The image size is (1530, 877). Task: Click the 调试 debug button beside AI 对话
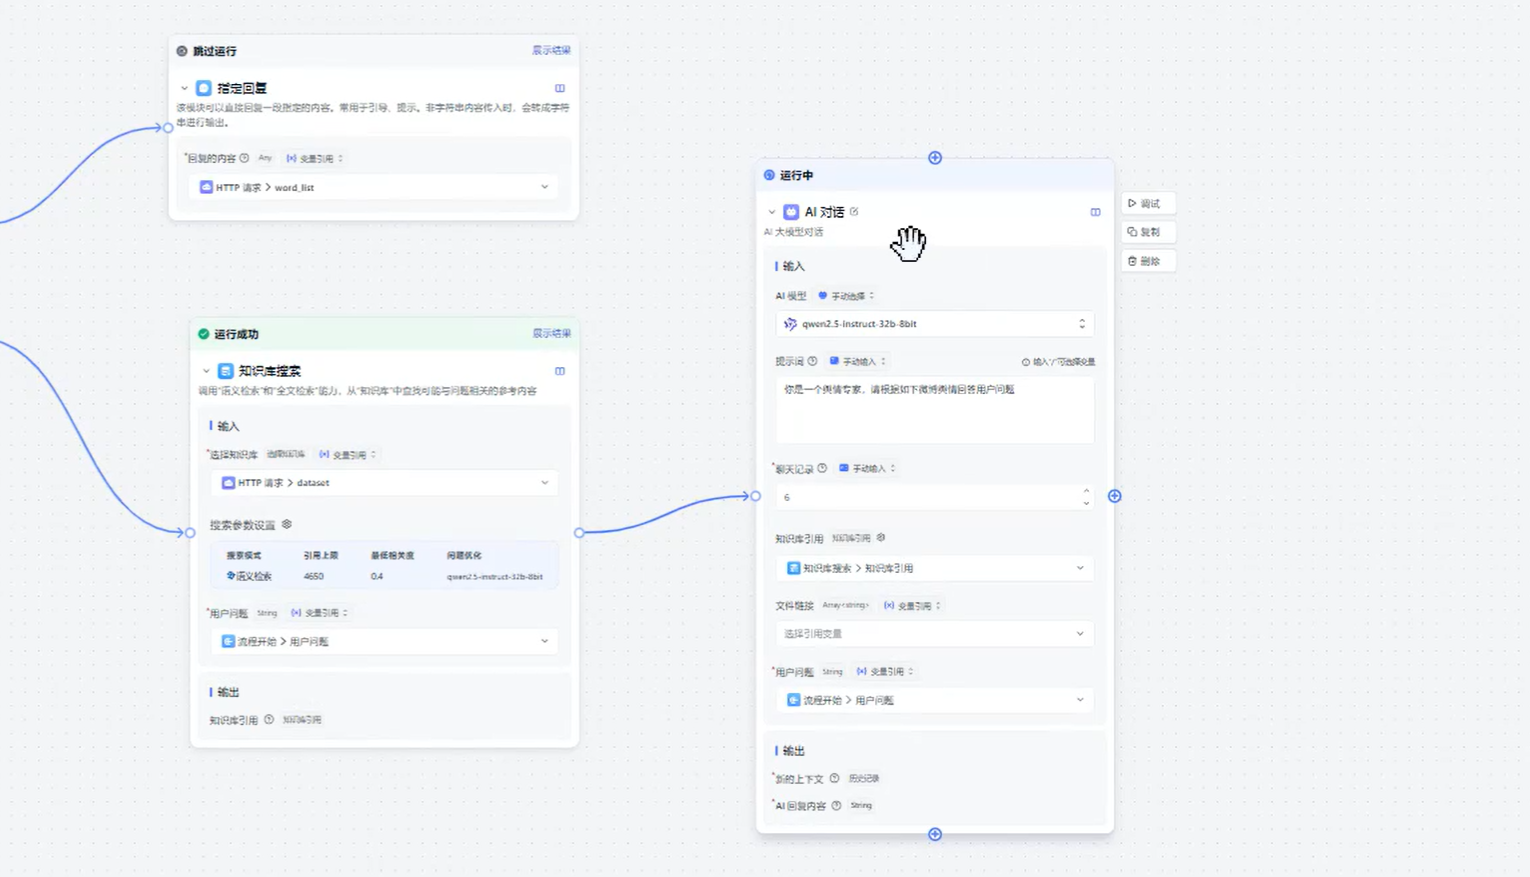click(1145, 204)
